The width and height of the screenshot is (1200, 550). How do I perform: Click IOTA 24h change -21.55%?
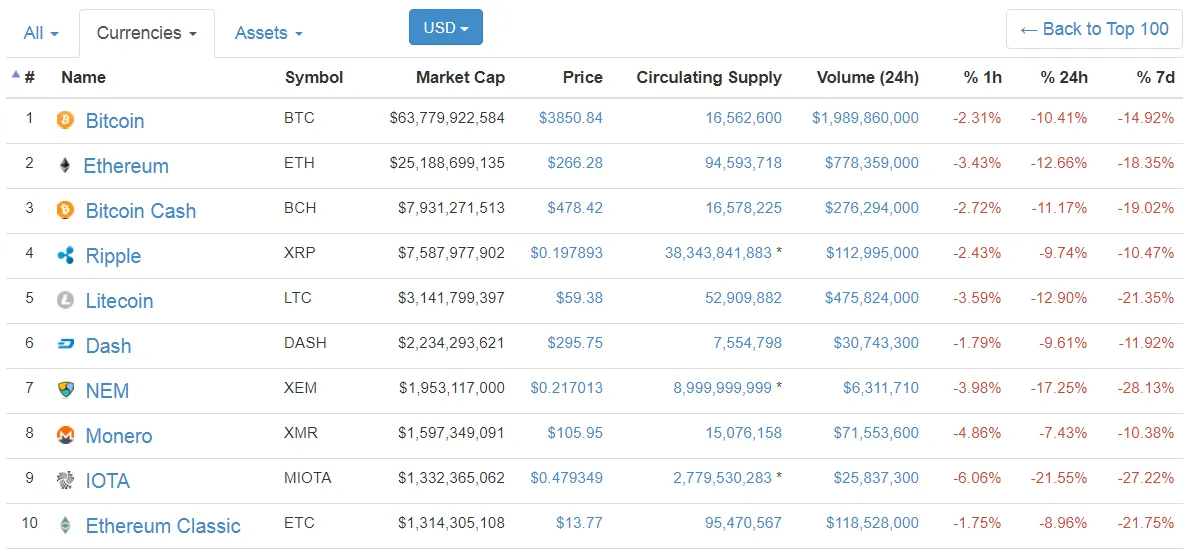(1059, 478)
